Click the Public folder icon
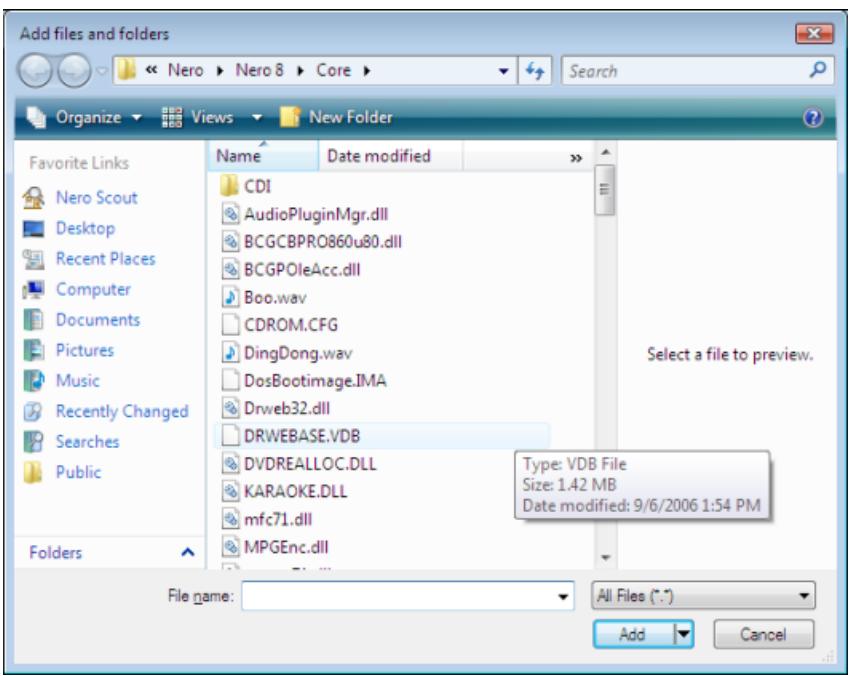850x676 pixels. (33, 472)
